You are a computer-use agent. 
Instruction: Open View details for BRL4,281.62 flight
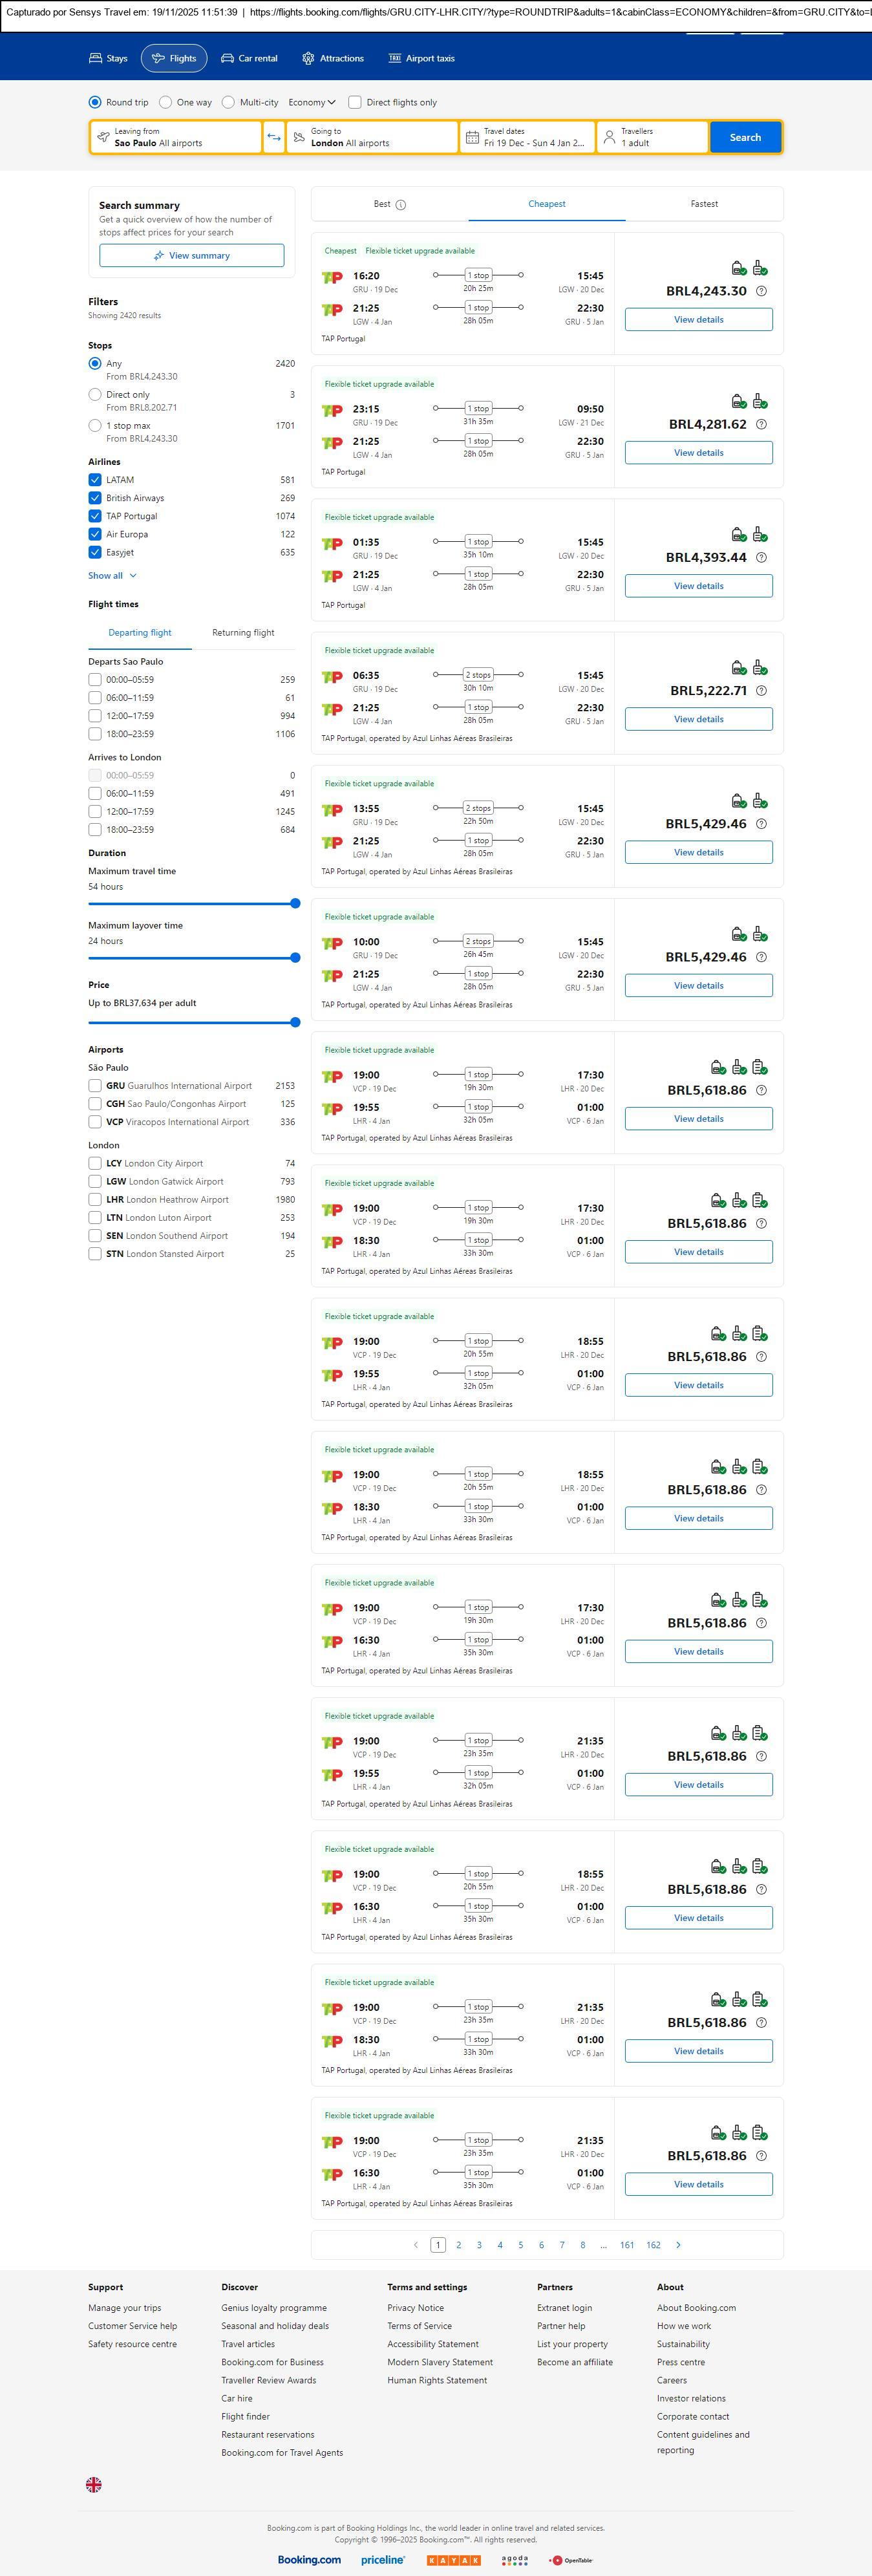click(698, 453)
